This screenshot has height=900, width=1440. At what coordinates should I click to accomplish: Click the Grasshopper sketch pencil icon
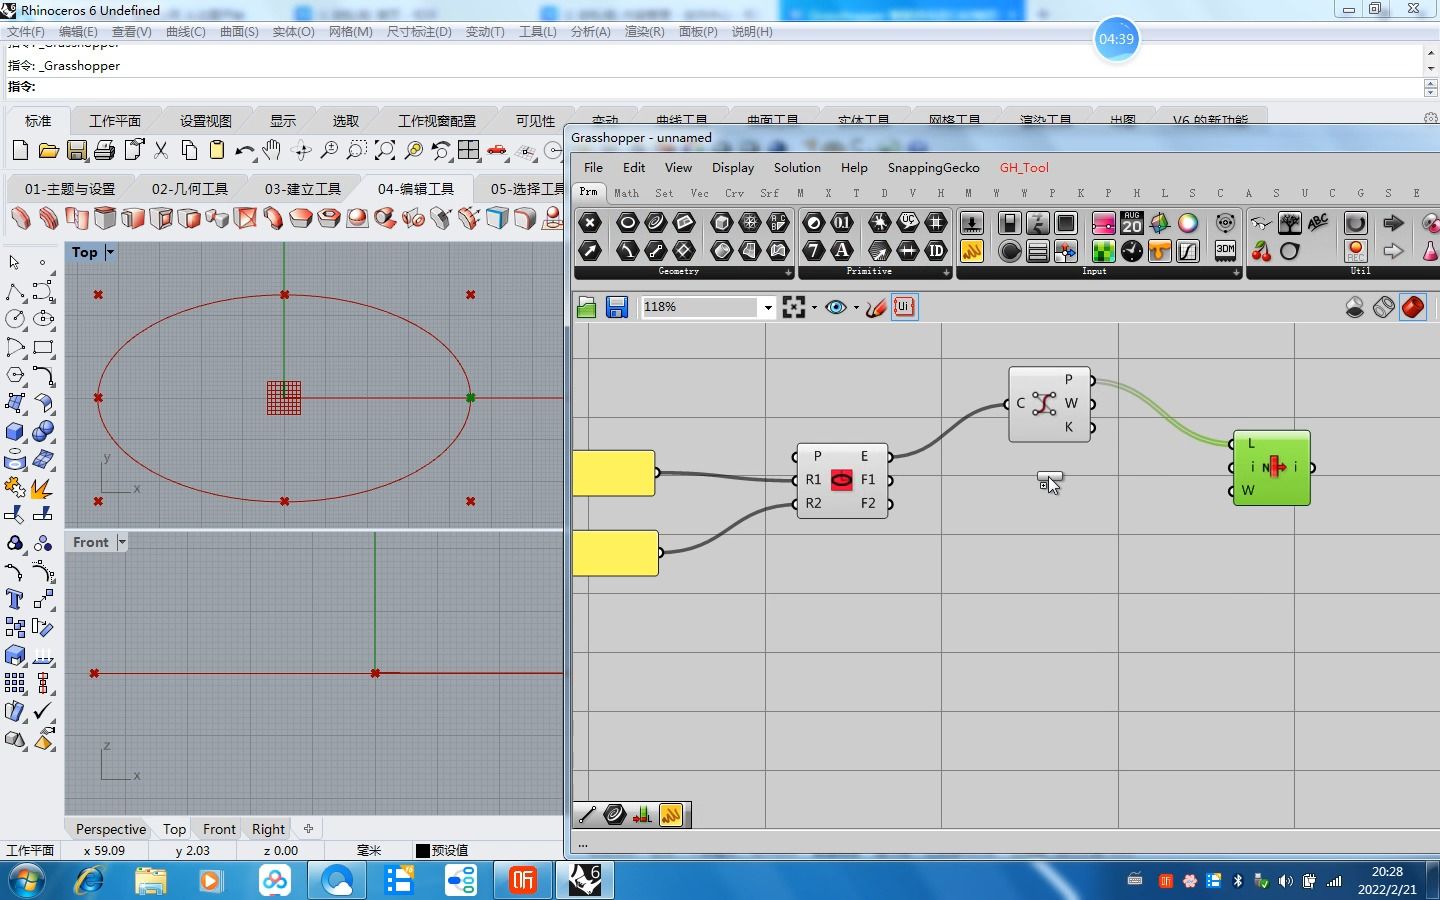click(876, 307)
